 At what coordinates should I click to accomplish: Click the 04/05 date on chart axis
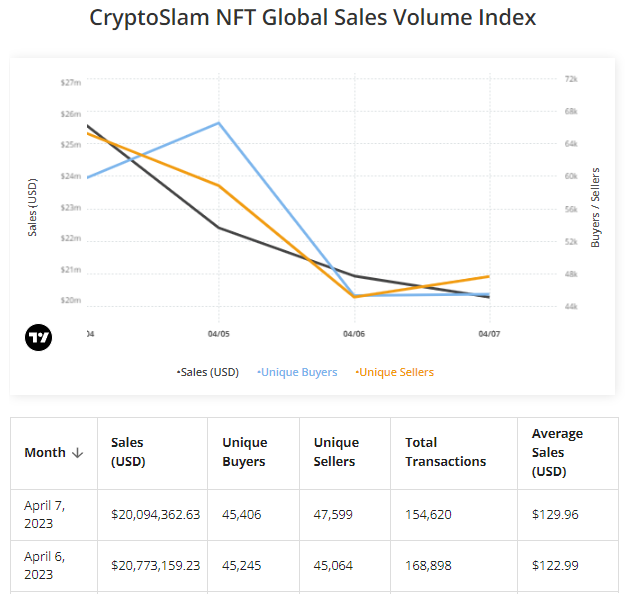pos(219,333)
